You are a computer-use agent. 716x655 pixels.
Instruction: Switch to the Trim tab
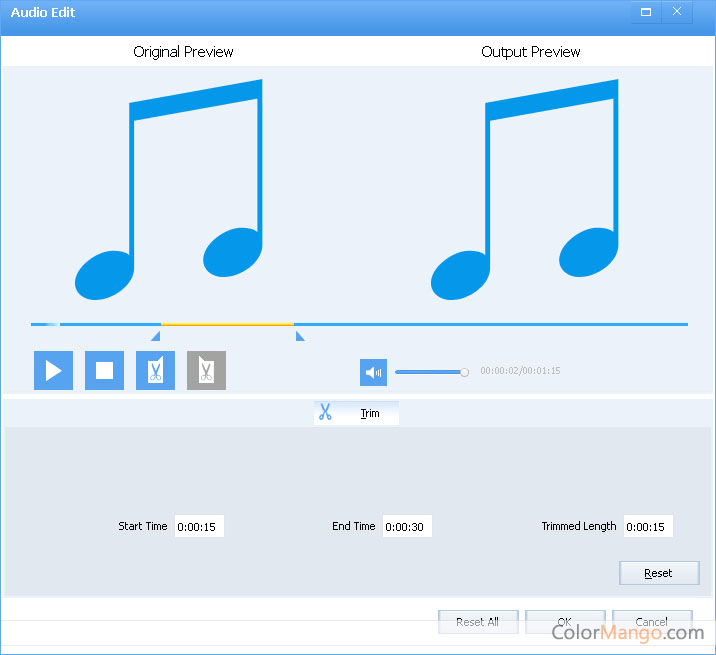click(369, 413)
